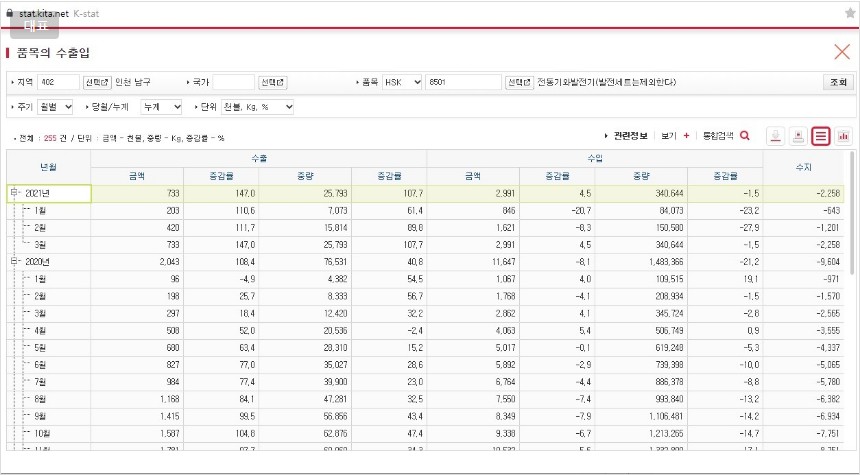Image resolution: width=860 pixels, height=475 pixels.
Task: Switch to table list view icon
Action: click(821, 136)
